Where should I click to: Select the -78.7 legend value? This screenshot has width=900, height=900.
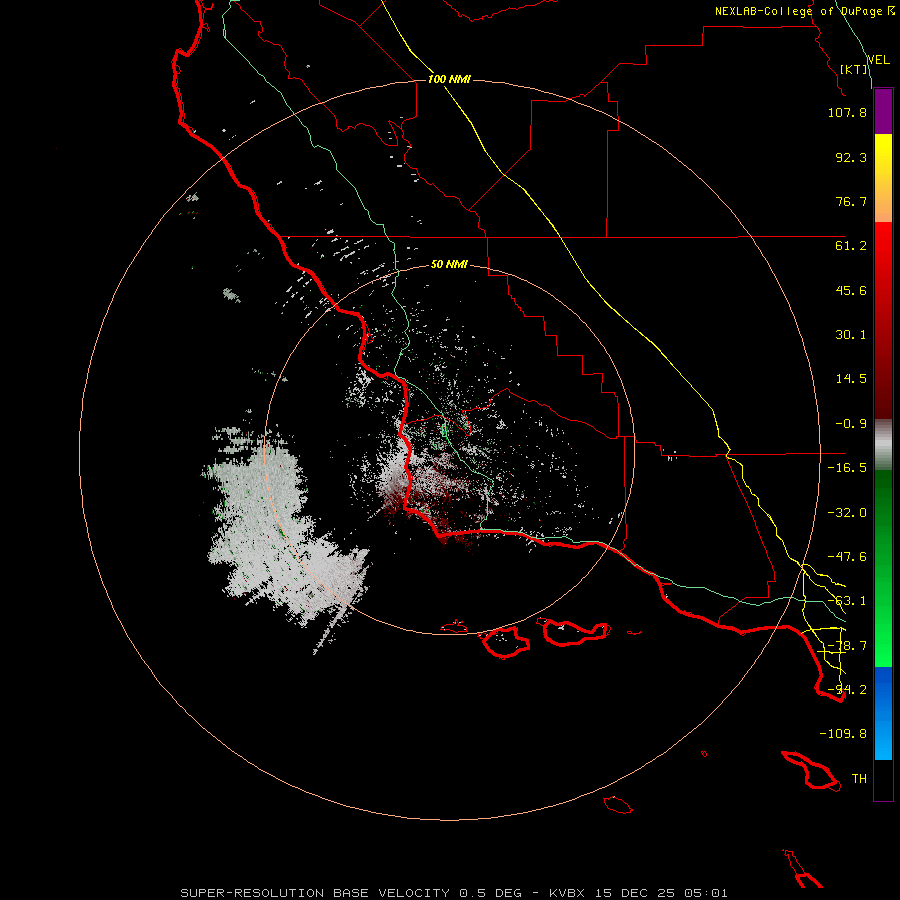847,646
